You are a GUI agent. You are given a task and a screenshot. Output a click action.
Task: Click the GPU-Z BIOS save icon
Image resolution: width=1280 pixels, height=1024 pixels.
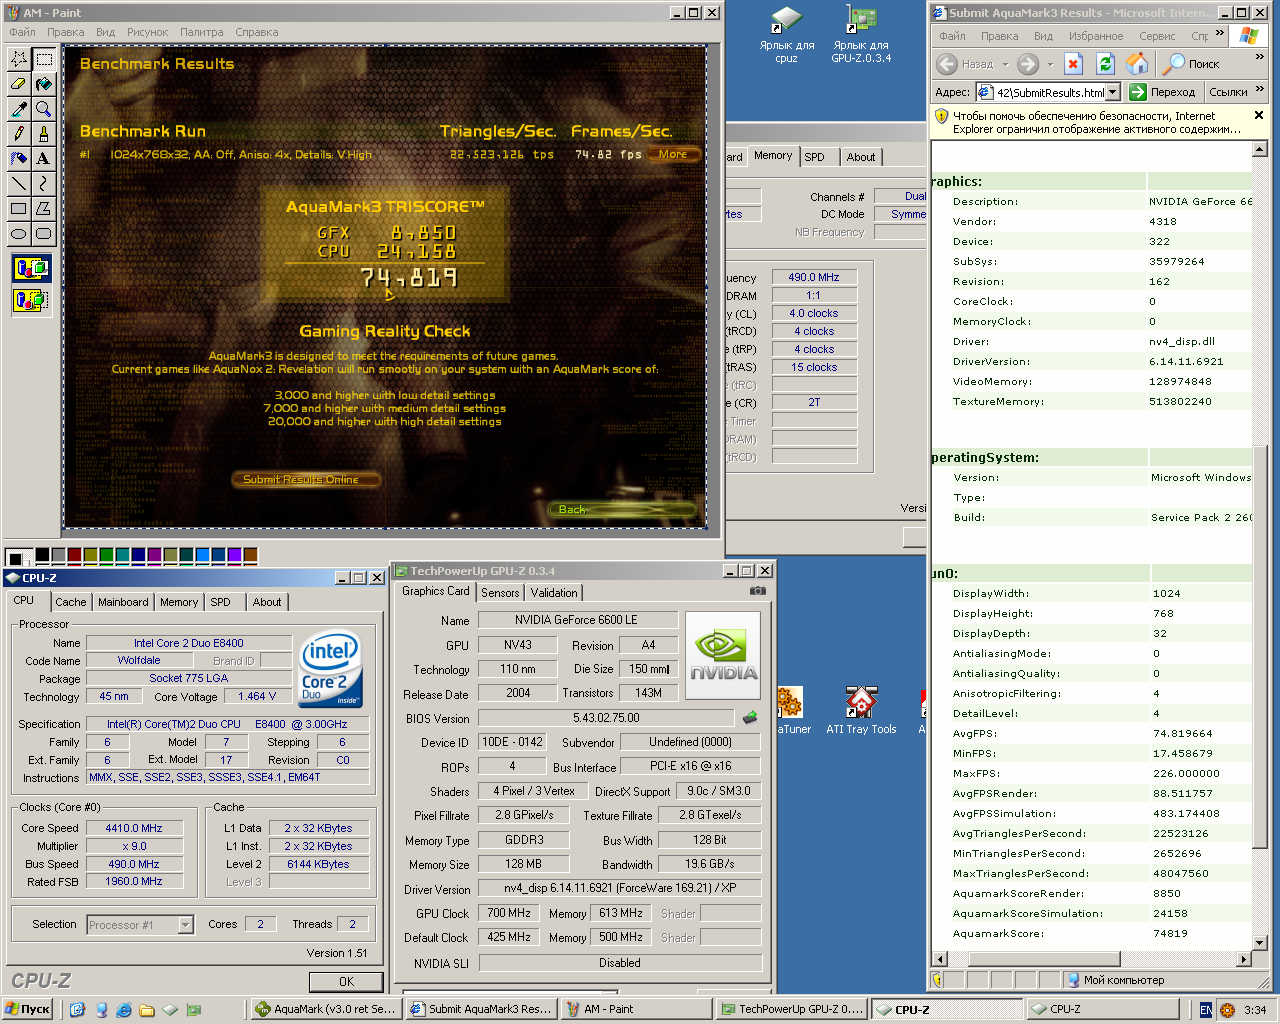(750, 717)
